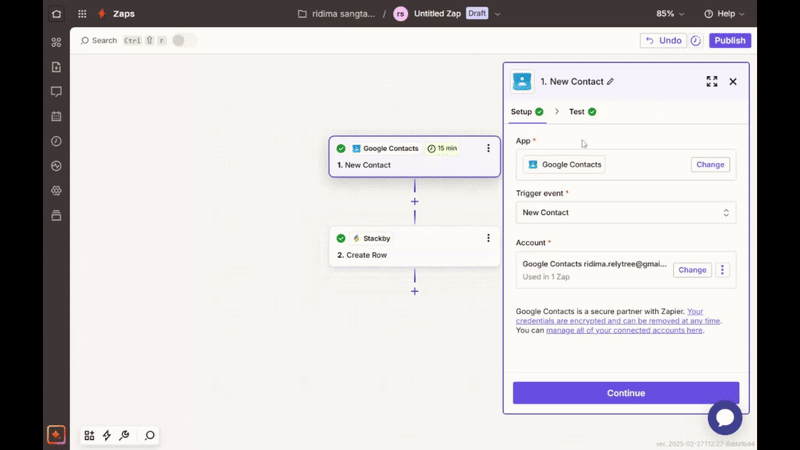The image size is (800, 450).
Task: Publish the Zap
Action: click(730, 40)
